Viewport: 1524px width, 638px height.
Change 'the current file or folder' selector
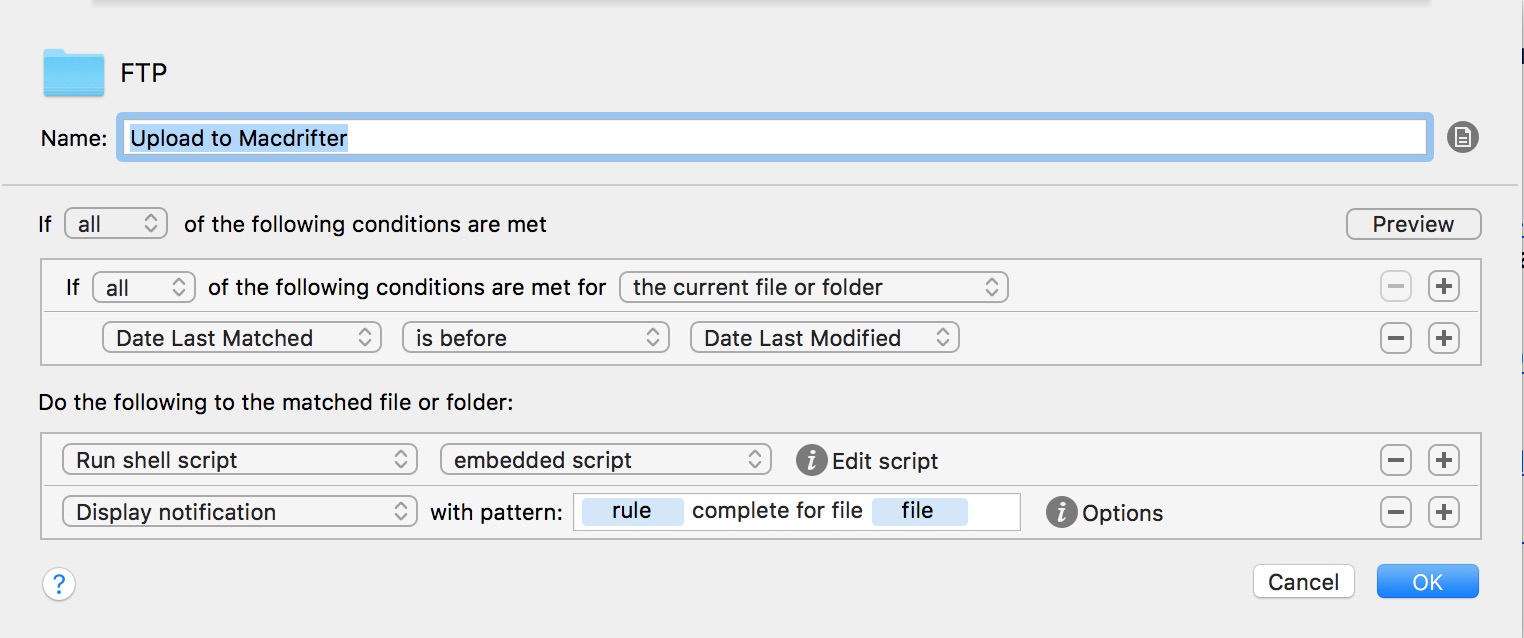[x=813, y=287]
